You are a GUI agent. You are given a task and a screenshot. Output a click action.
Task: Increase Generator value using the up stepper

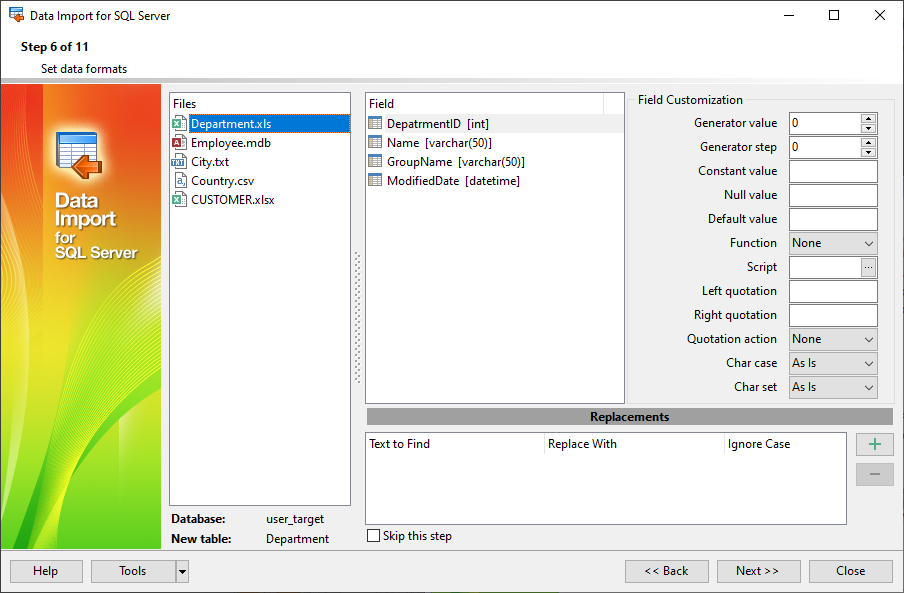pyautogui.click(x=869, y=118)
